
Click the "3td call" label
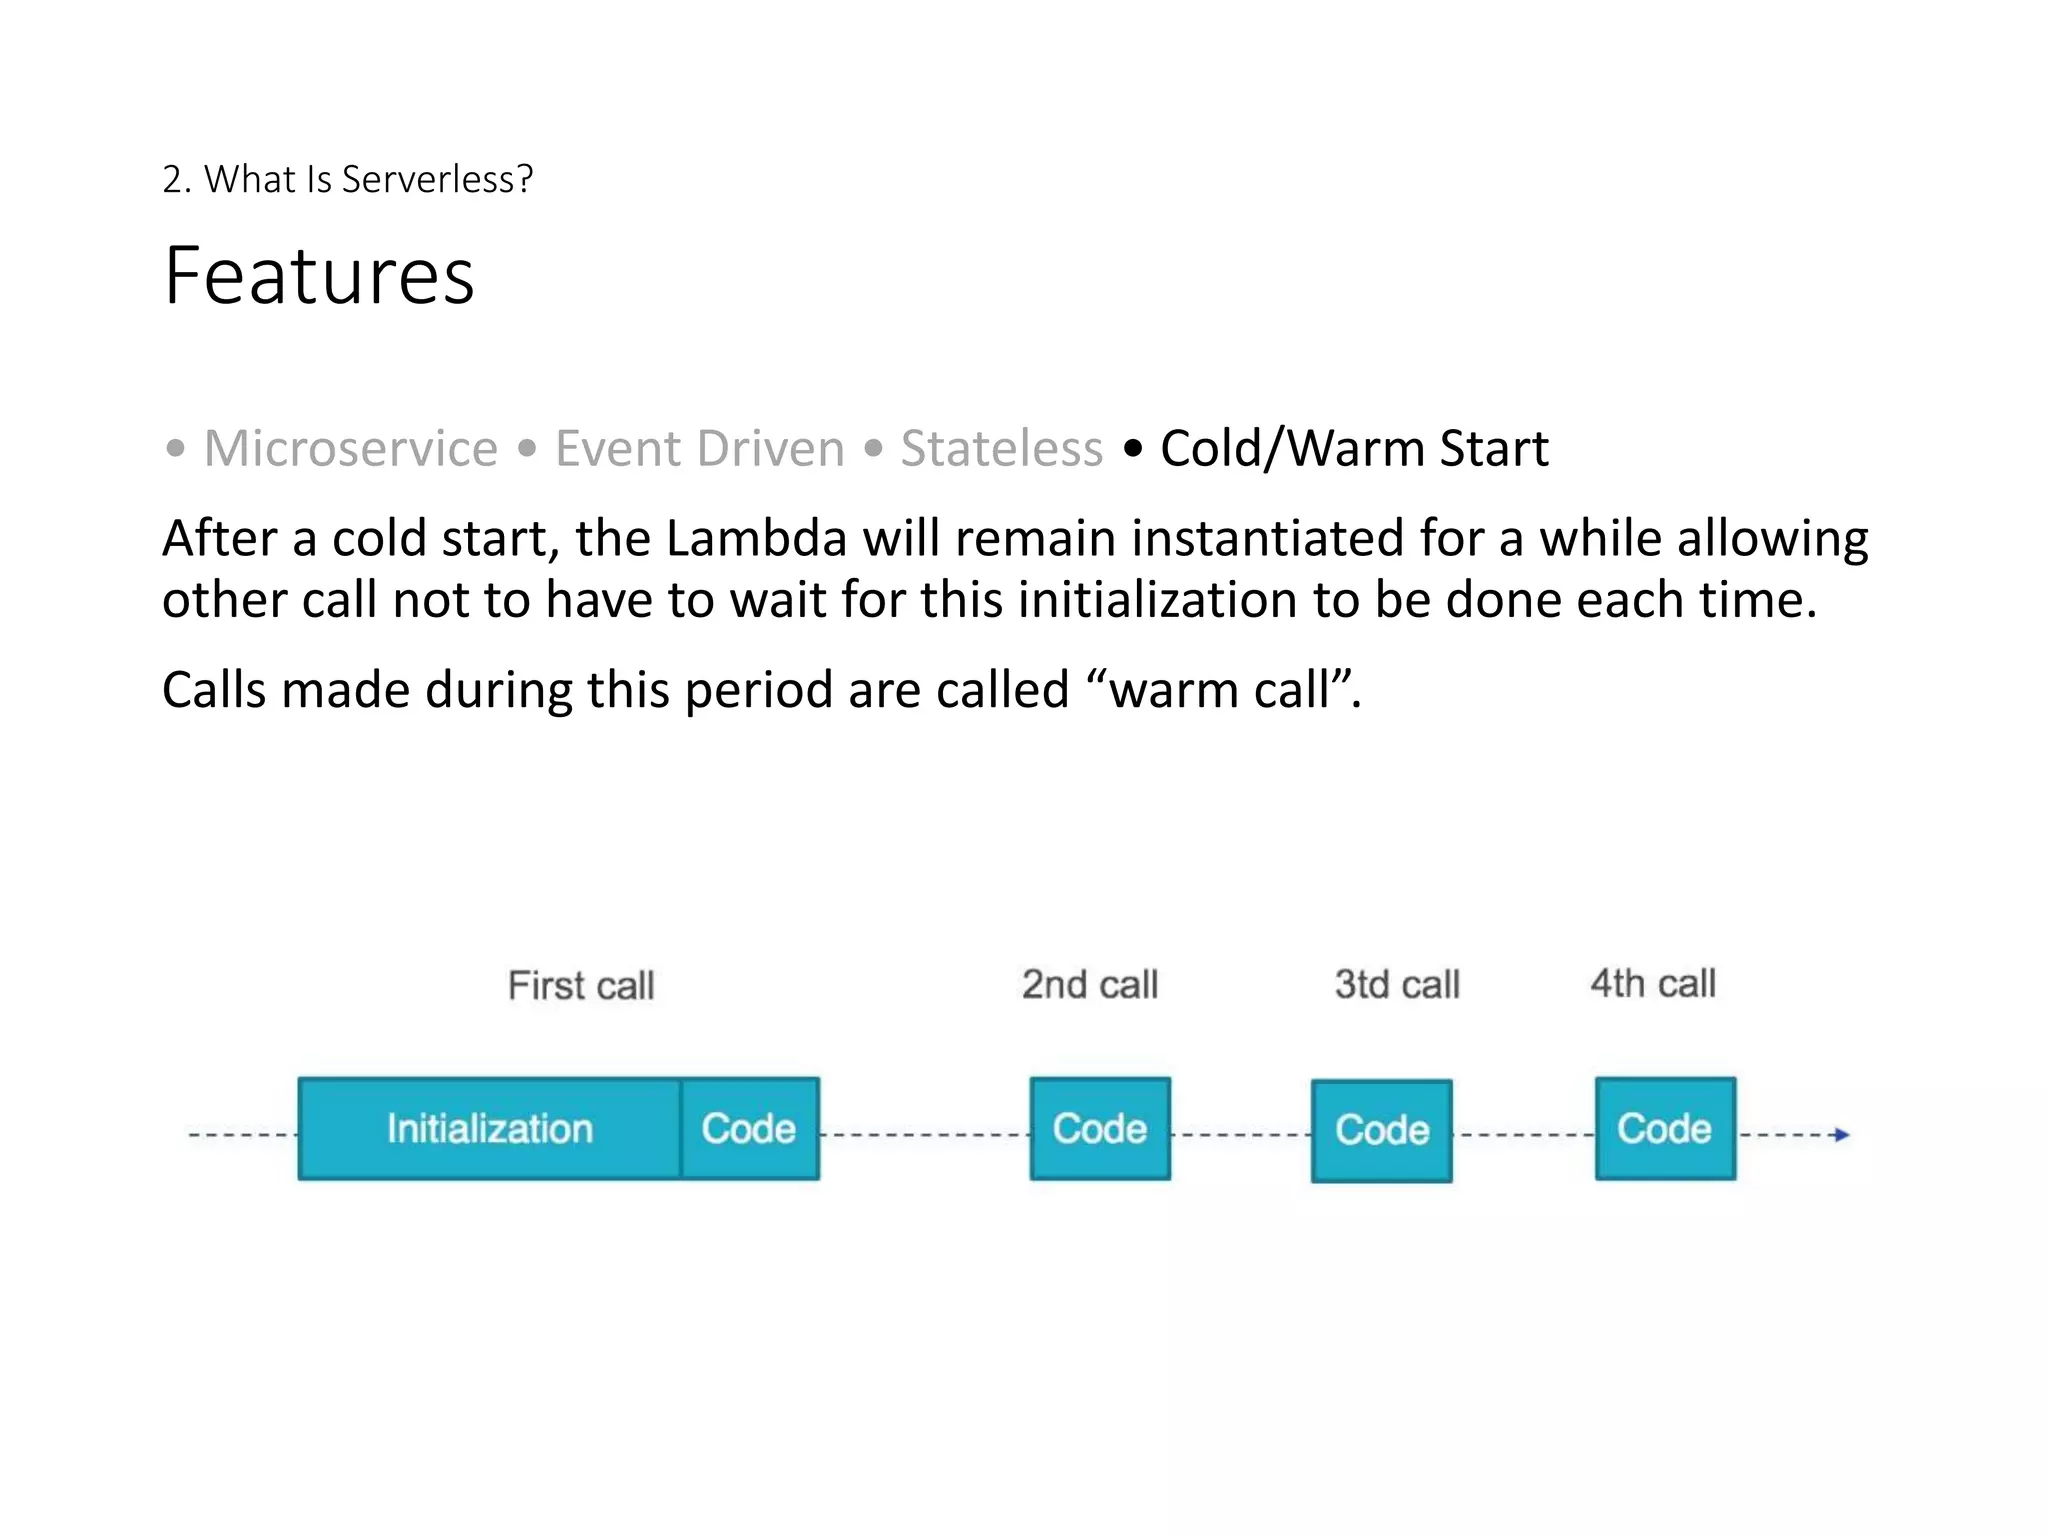(1397, 985)
